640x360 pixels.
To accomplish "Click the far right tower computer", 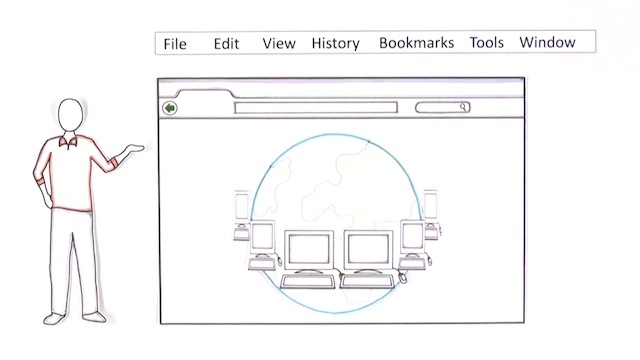I will tap(431, 215).
